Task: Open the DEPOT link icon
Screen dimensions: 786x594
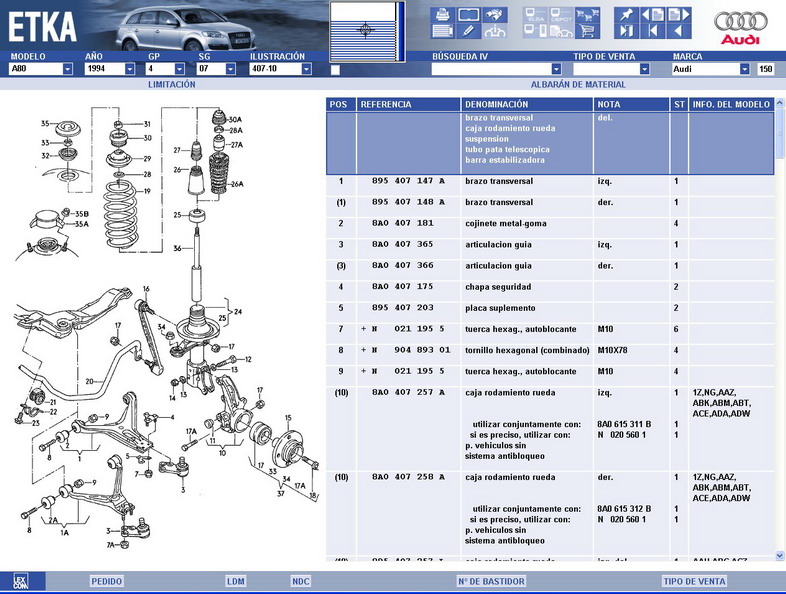Action: pos(561,15)
